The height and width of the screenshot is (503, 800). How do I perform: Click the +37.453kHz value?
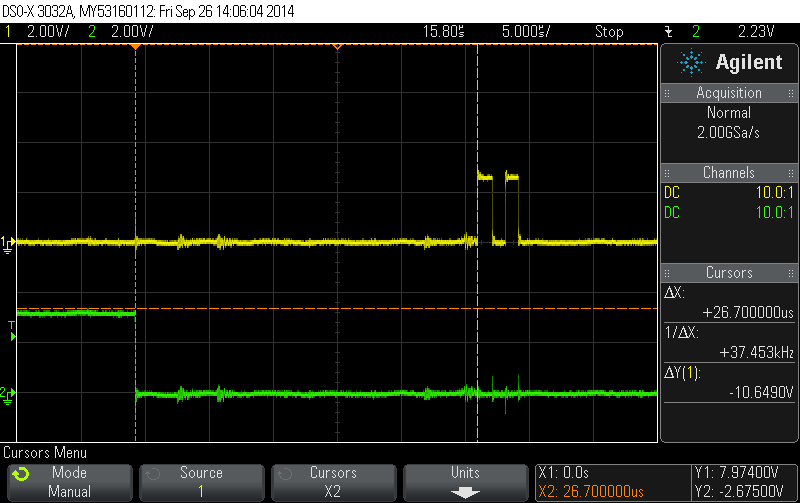[x=757, y=353]
